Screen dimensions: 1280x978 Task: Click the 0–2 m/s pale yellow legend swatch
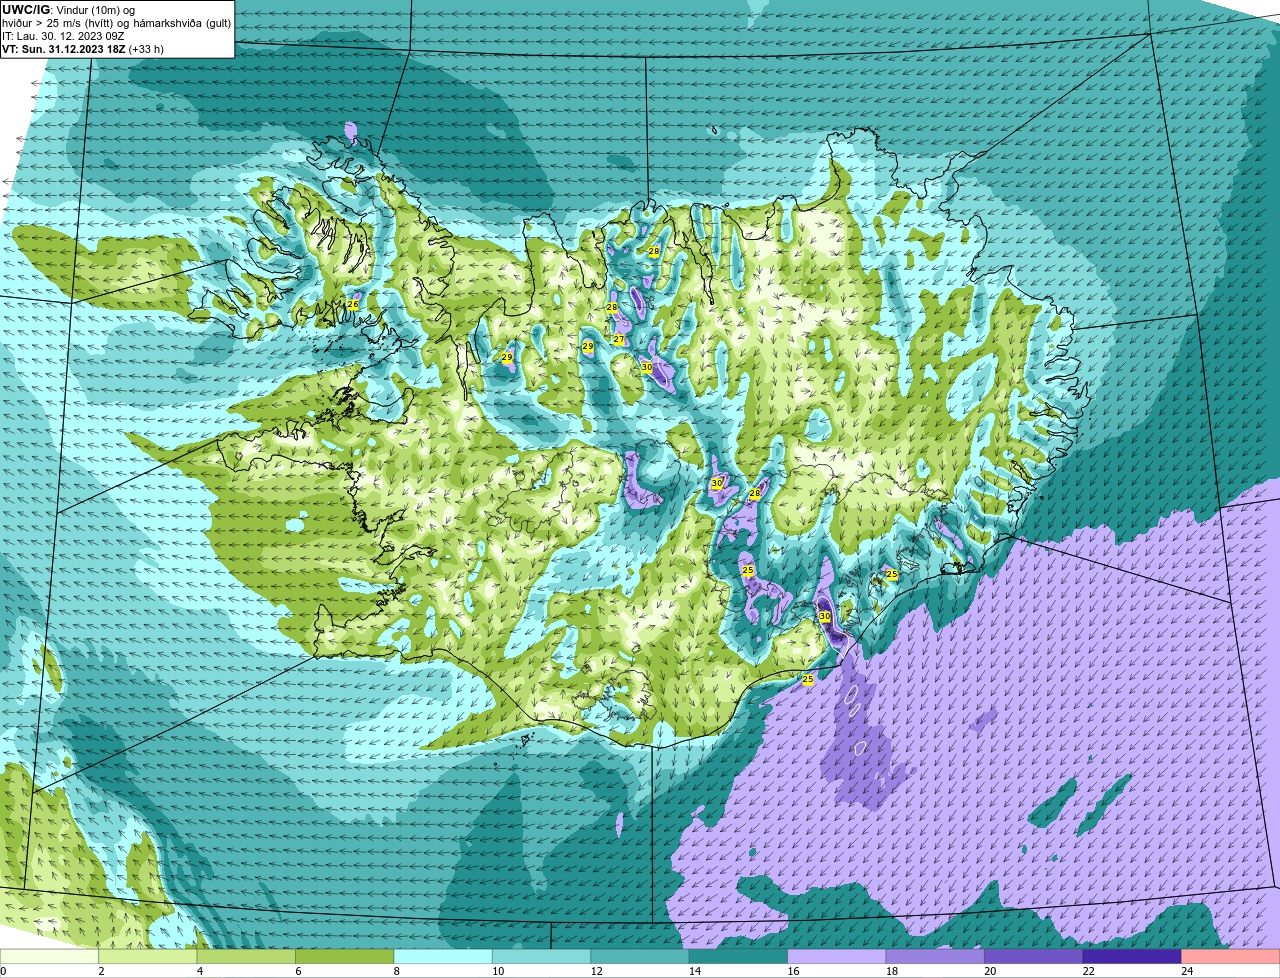coord(49,956)
